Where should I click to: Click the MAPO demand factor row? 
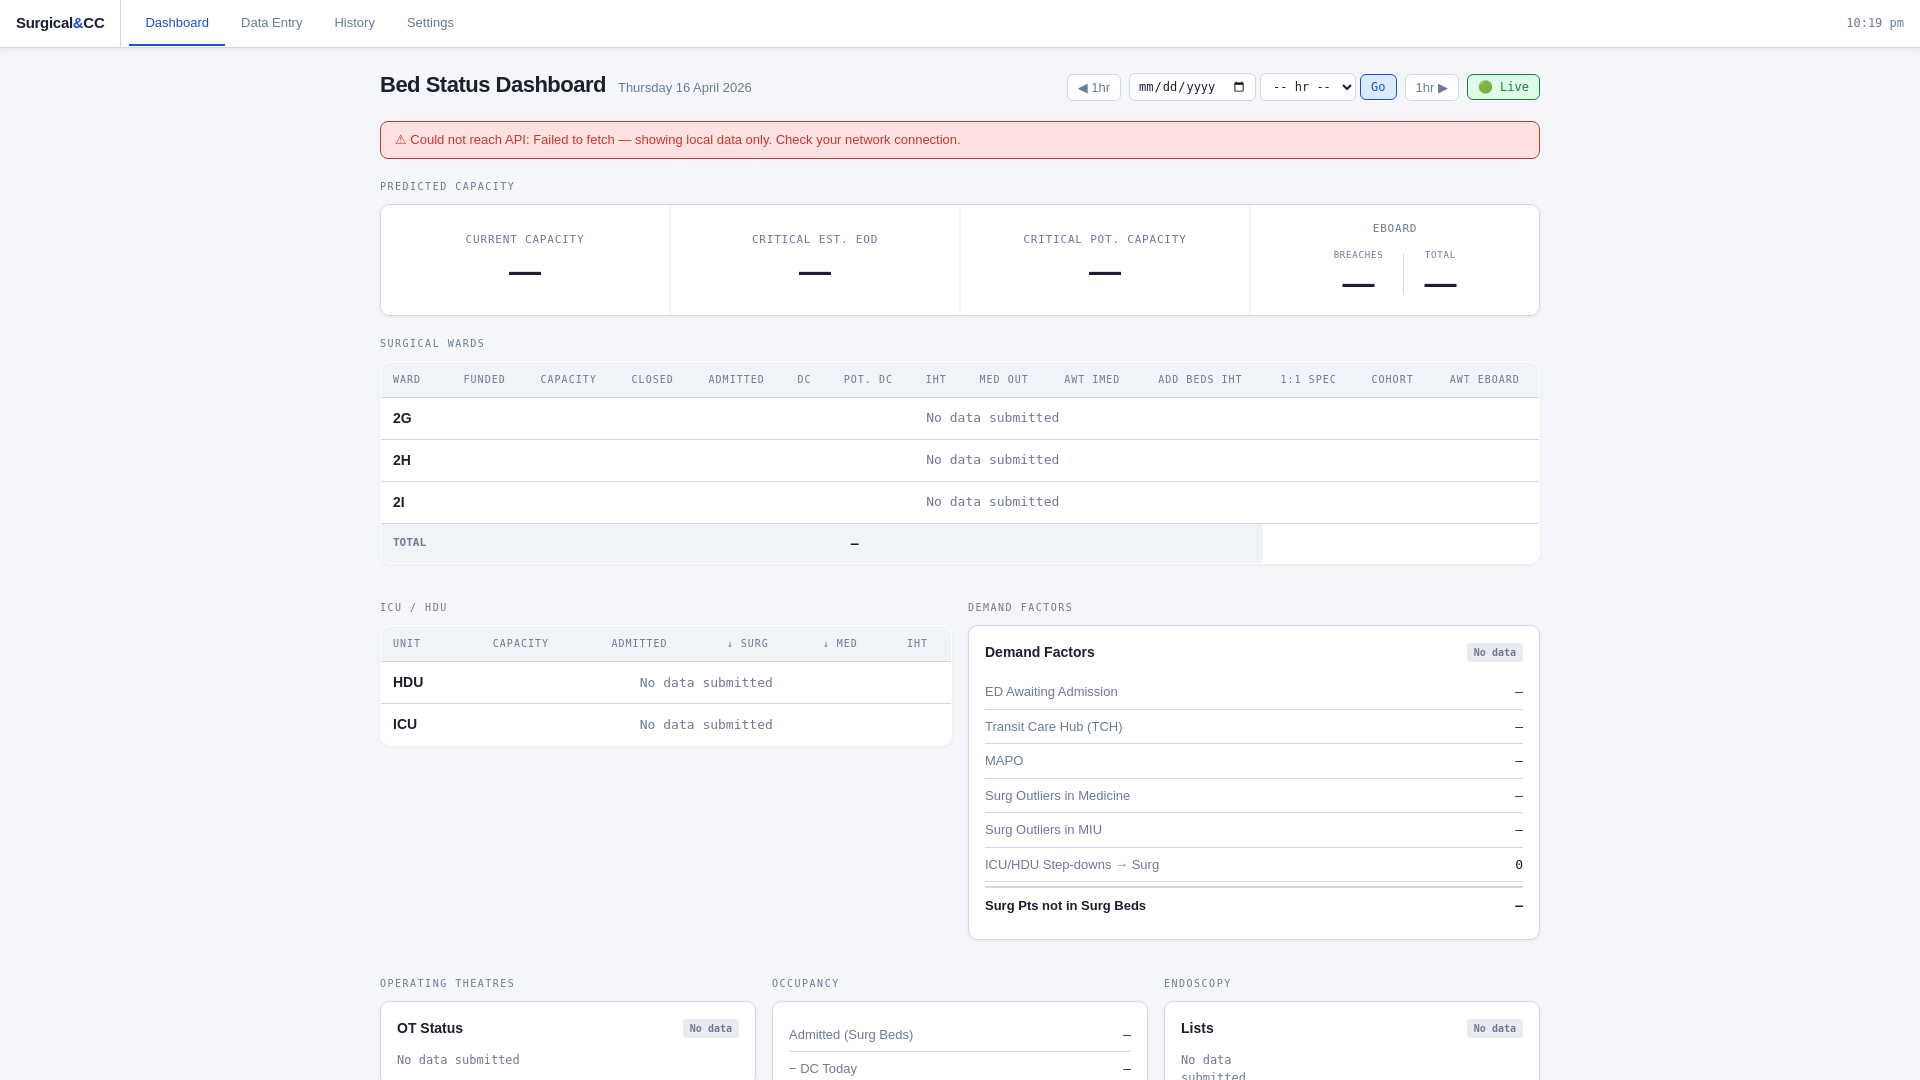(x=1254, y=761)
